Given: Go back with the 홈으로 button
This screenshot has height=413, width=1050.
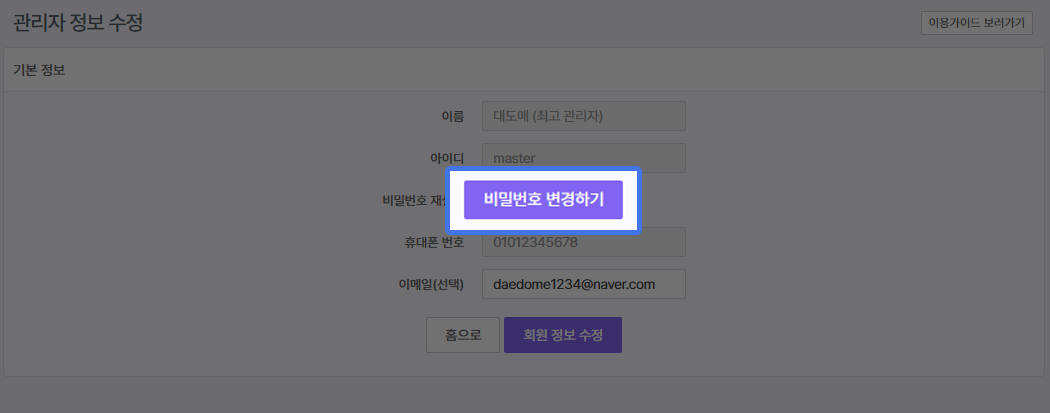Looking at the screenshot, I should click(x=462, y=335).
